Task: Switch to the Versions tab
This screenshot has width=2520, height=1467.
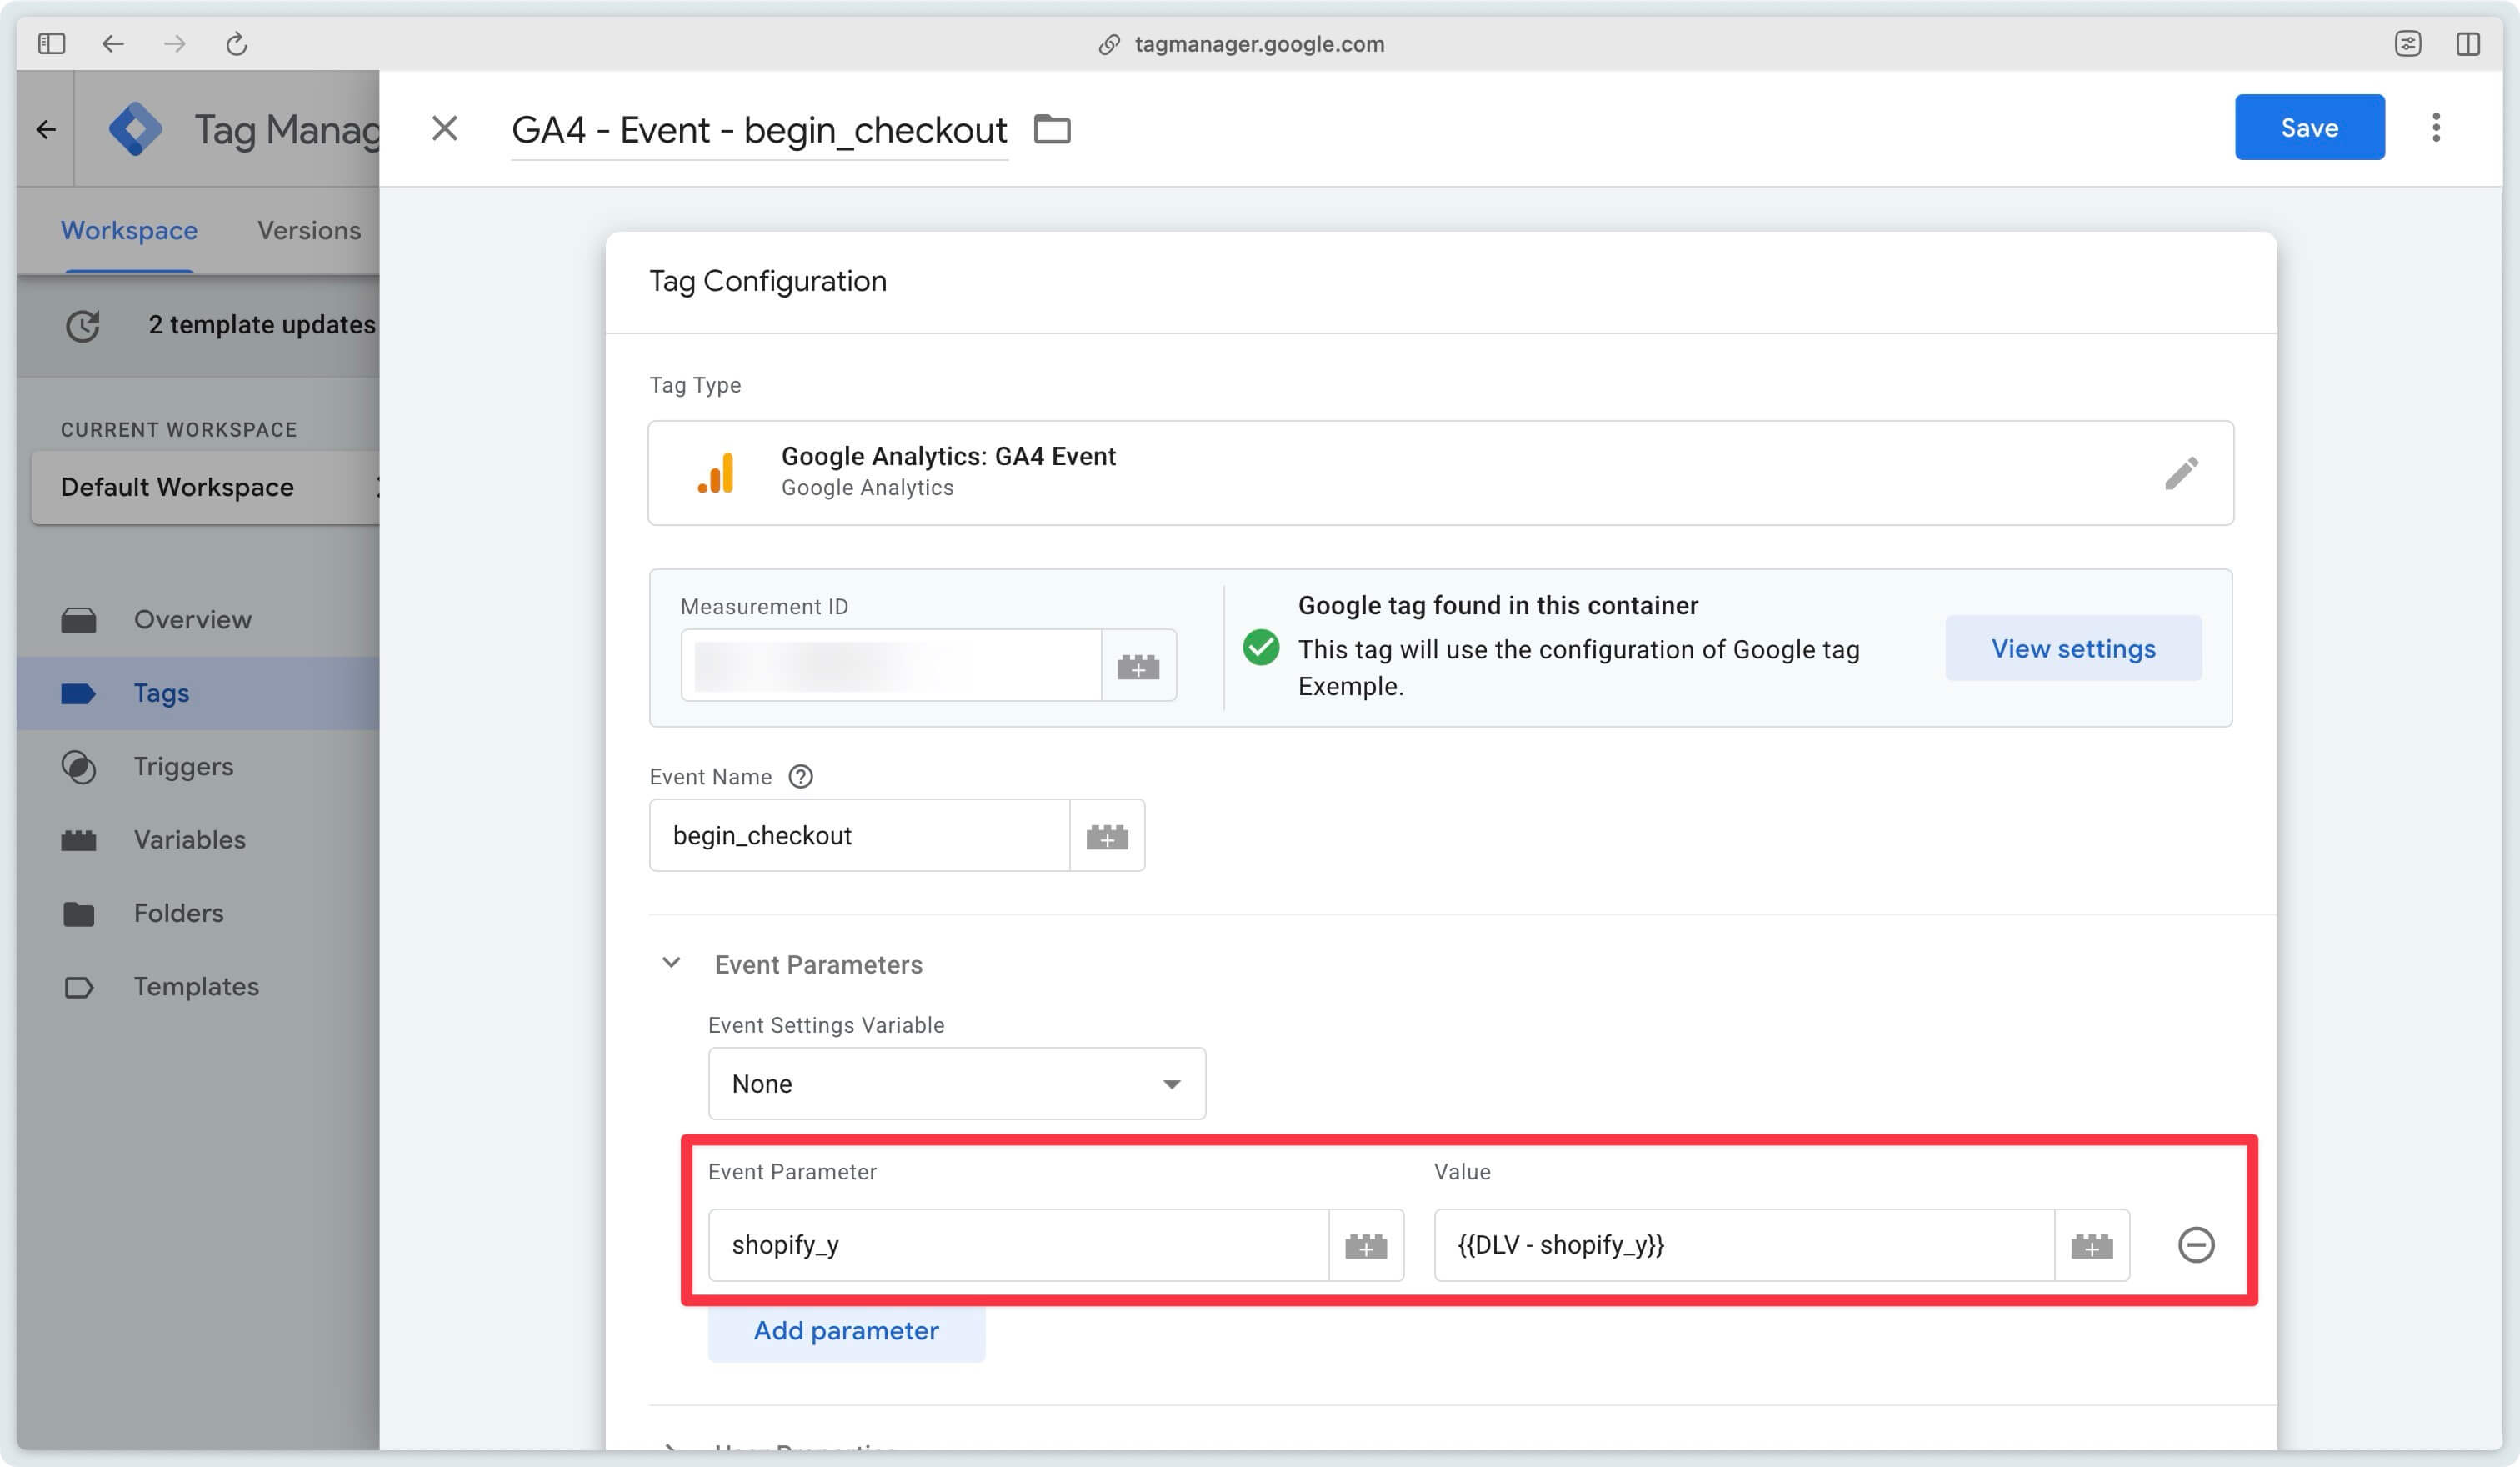Action: [309, 231]
